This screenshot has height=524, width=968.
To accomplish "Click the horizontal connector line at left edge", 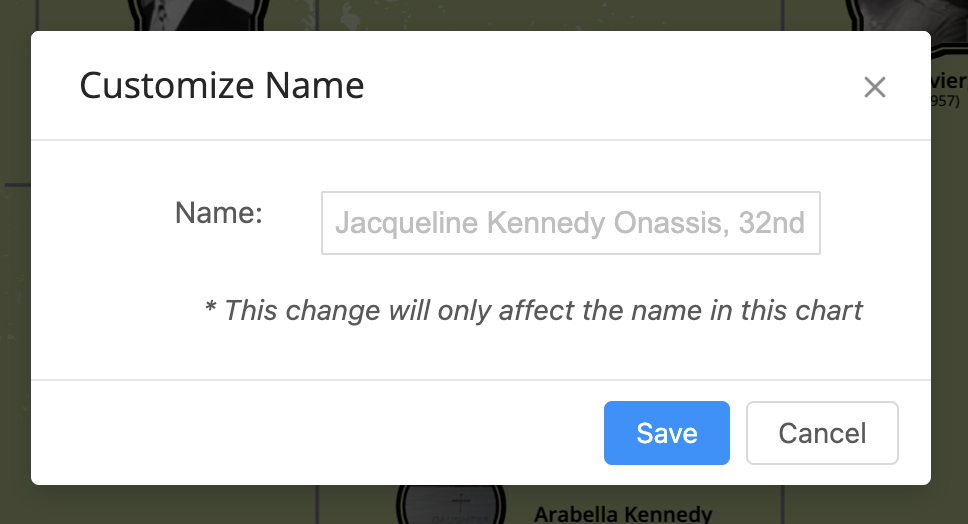I will click(x=15, y=185).
